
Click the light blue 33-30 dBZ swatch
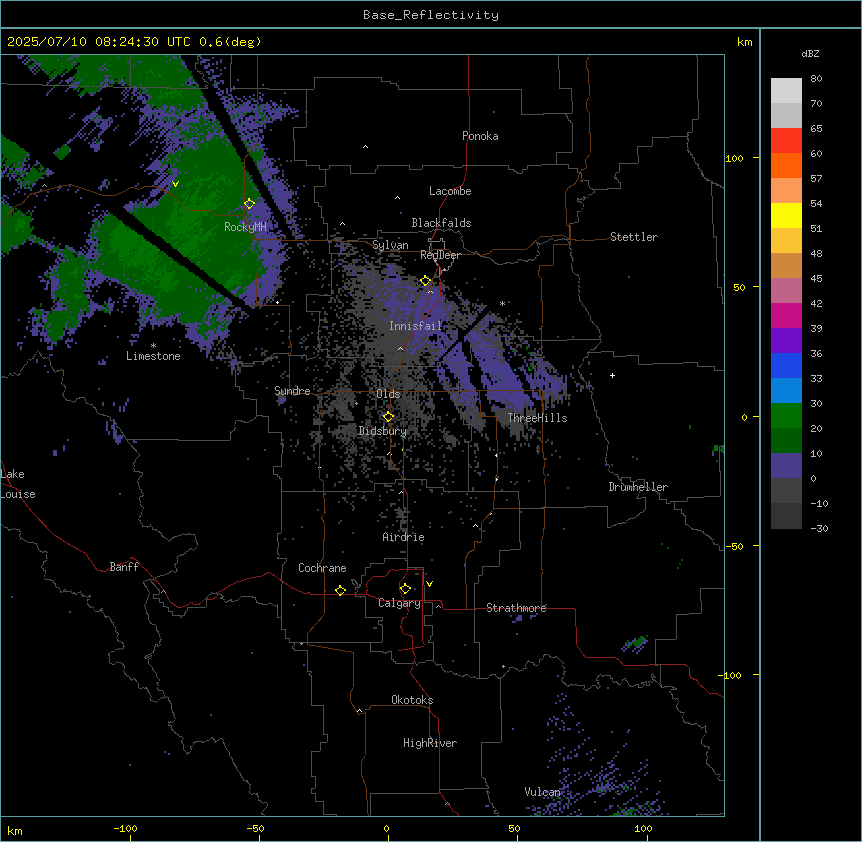[786, 391]
